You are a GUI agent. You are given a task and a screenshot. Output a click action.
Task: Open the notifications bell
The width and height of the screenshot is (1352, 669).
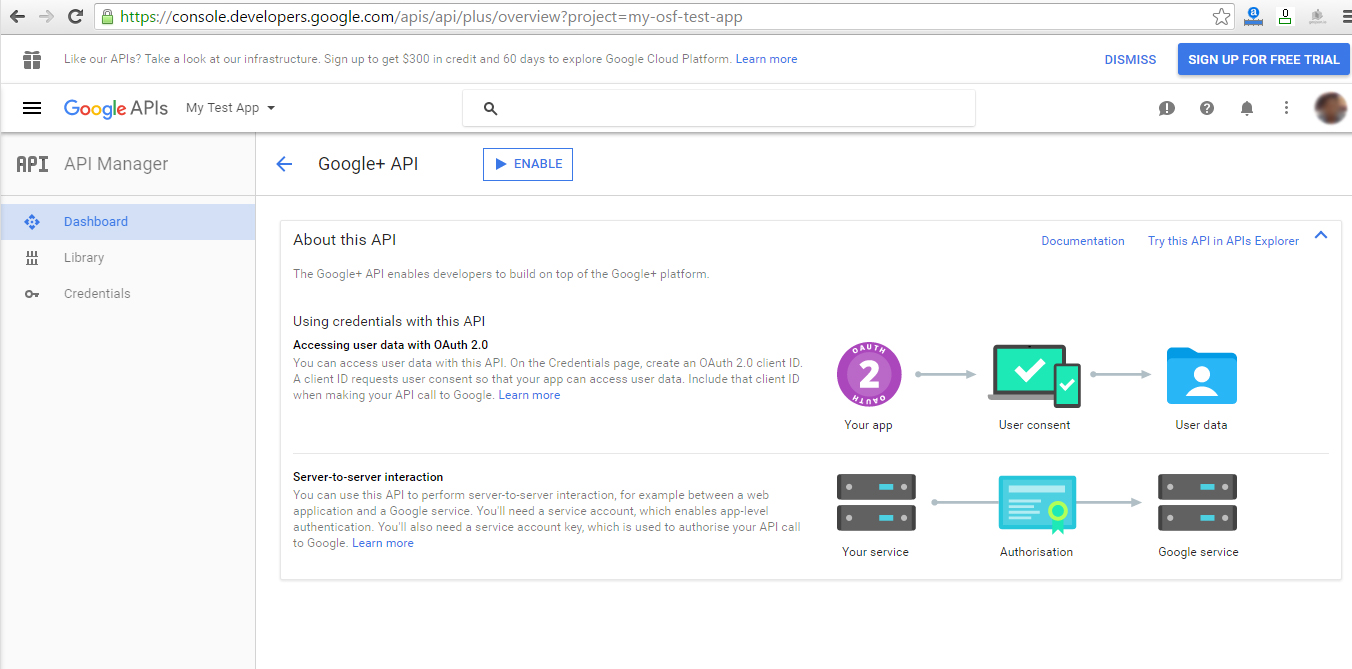tap(1247, 108)
